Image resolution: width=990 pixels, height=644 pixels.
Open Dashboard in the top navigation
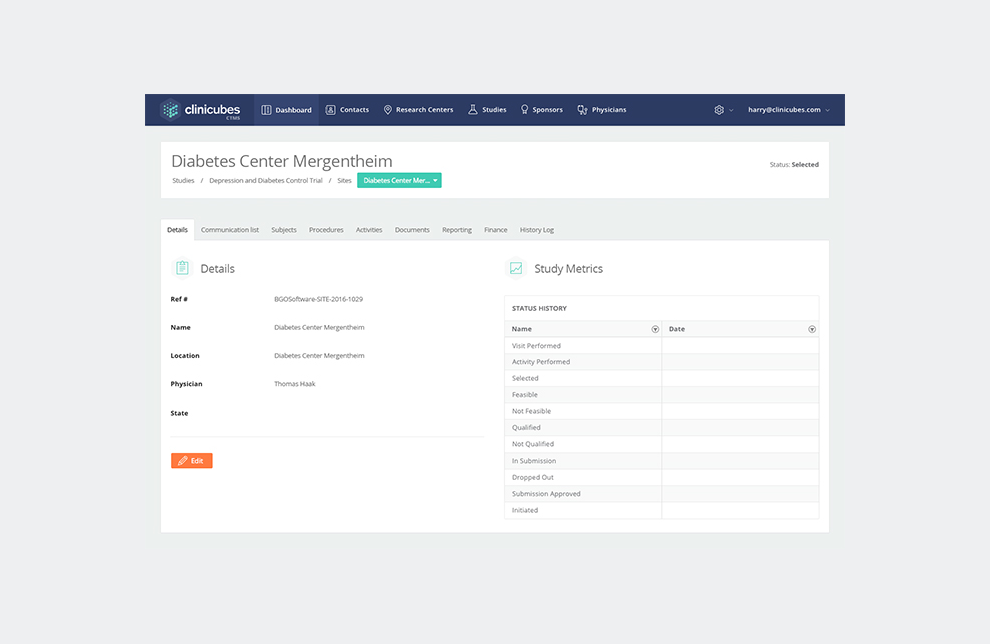click(x=287, y=110)
